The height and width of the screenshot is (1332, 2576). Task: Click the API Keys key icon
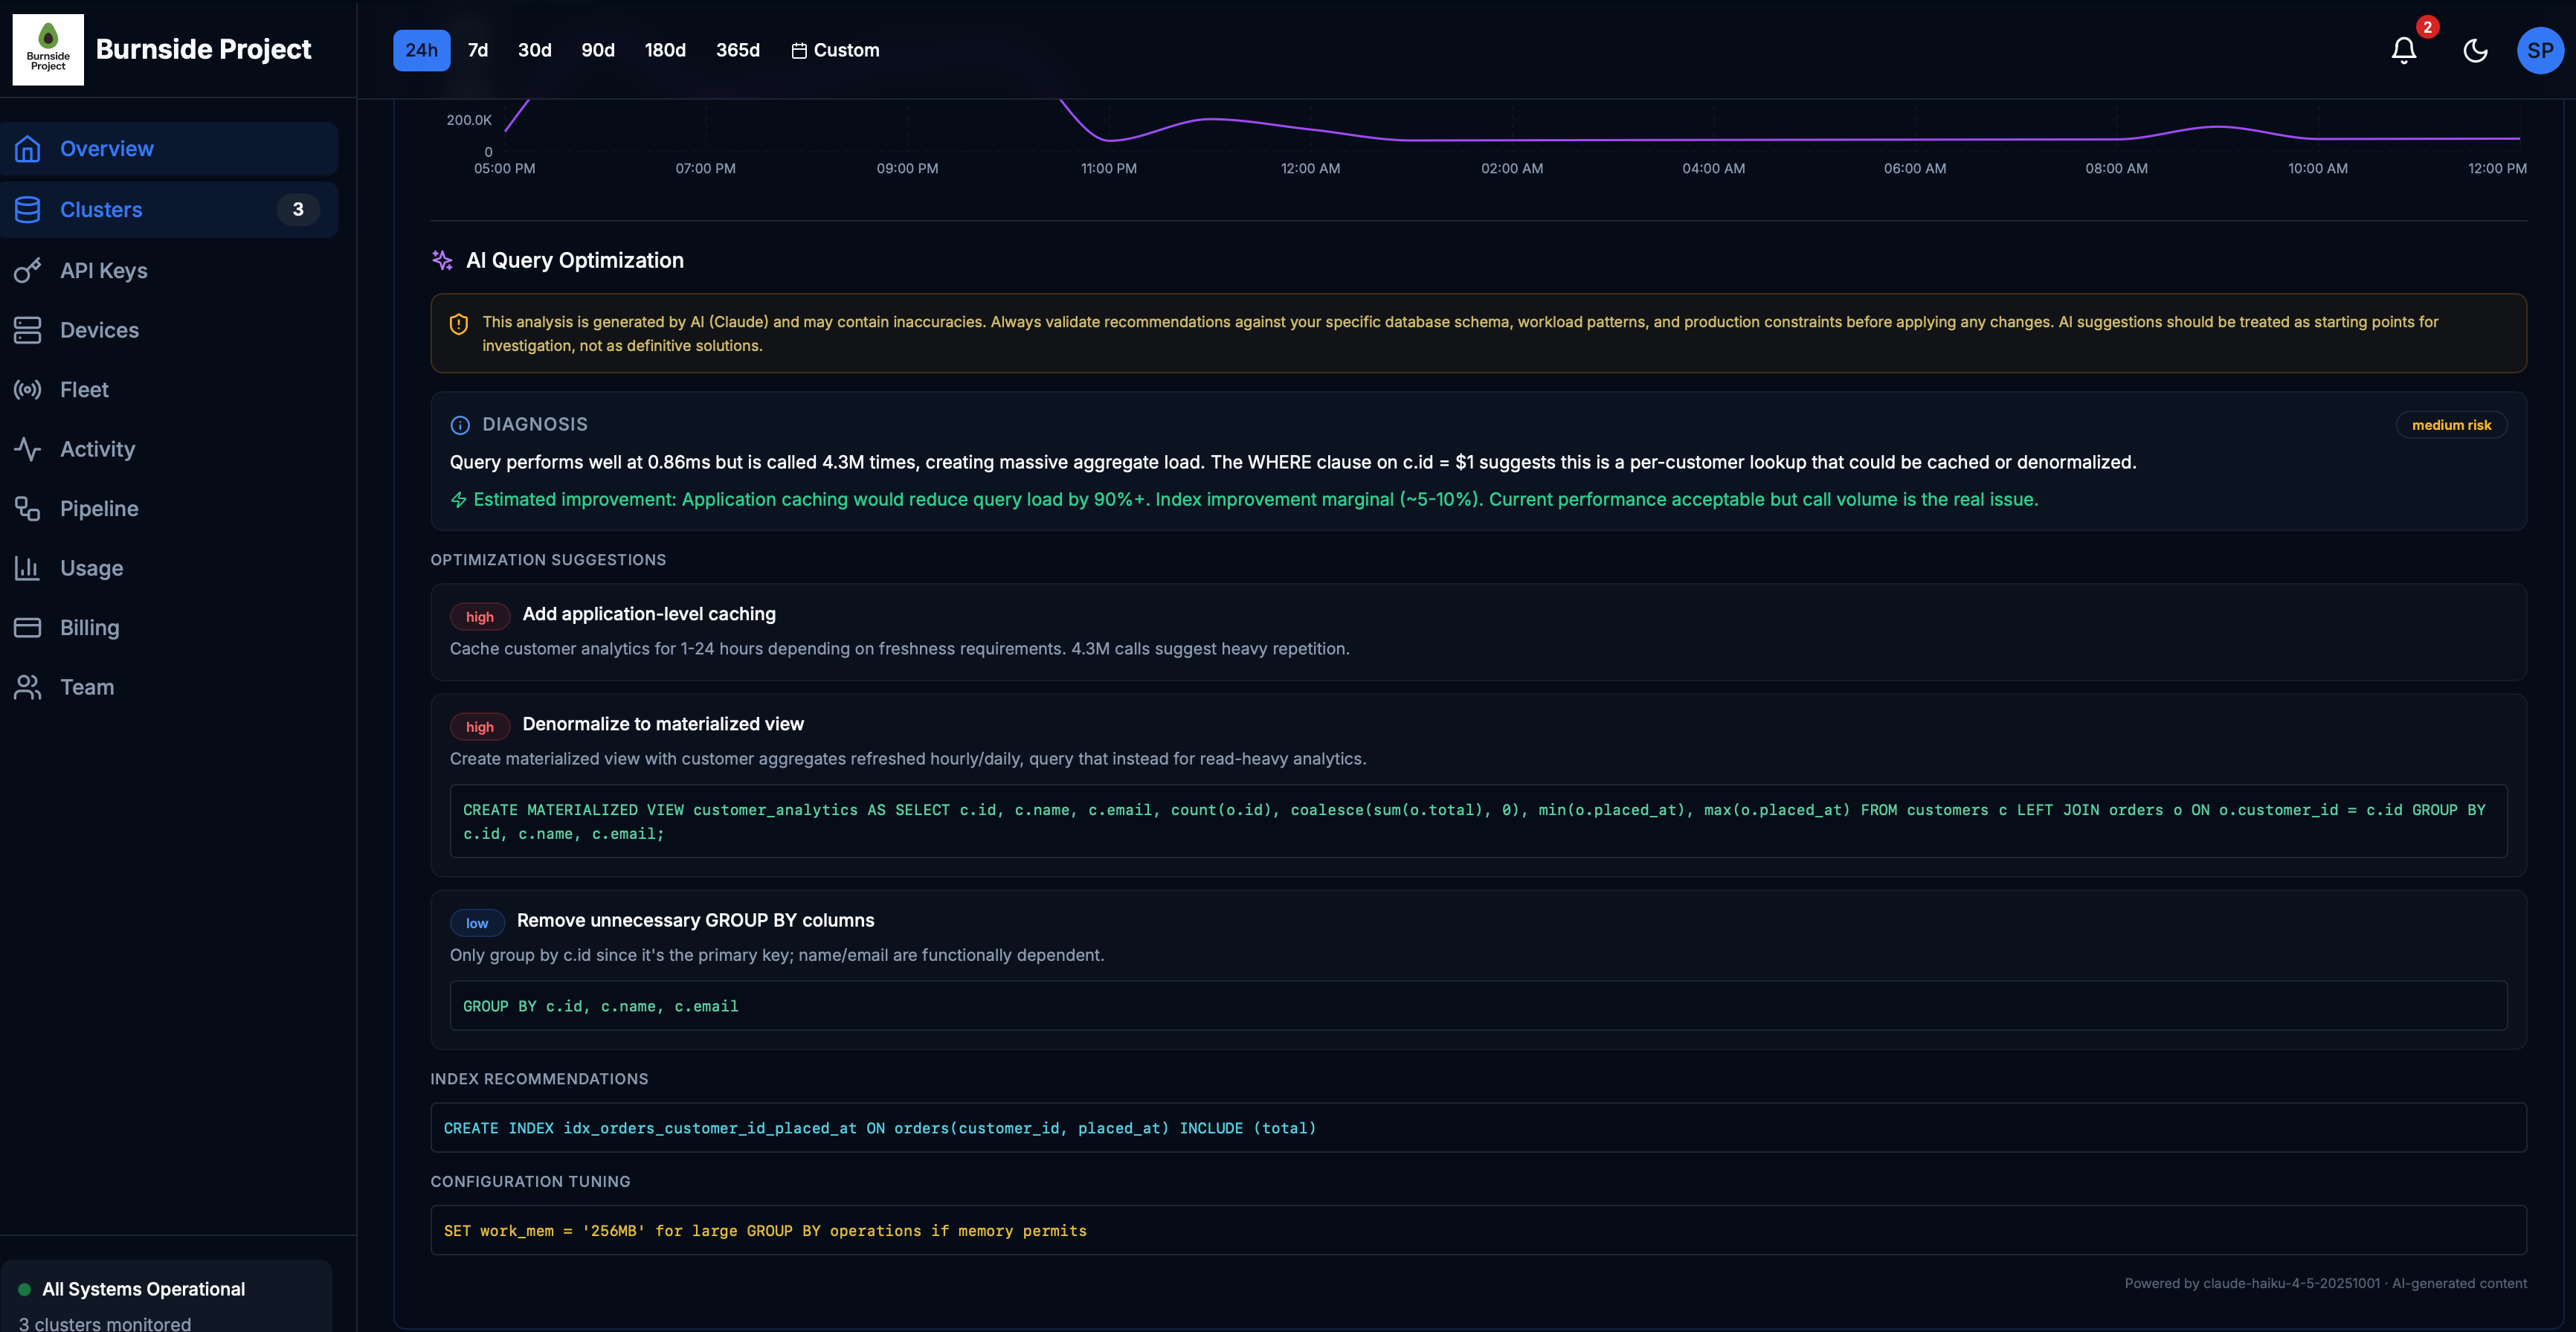point(27,270)
